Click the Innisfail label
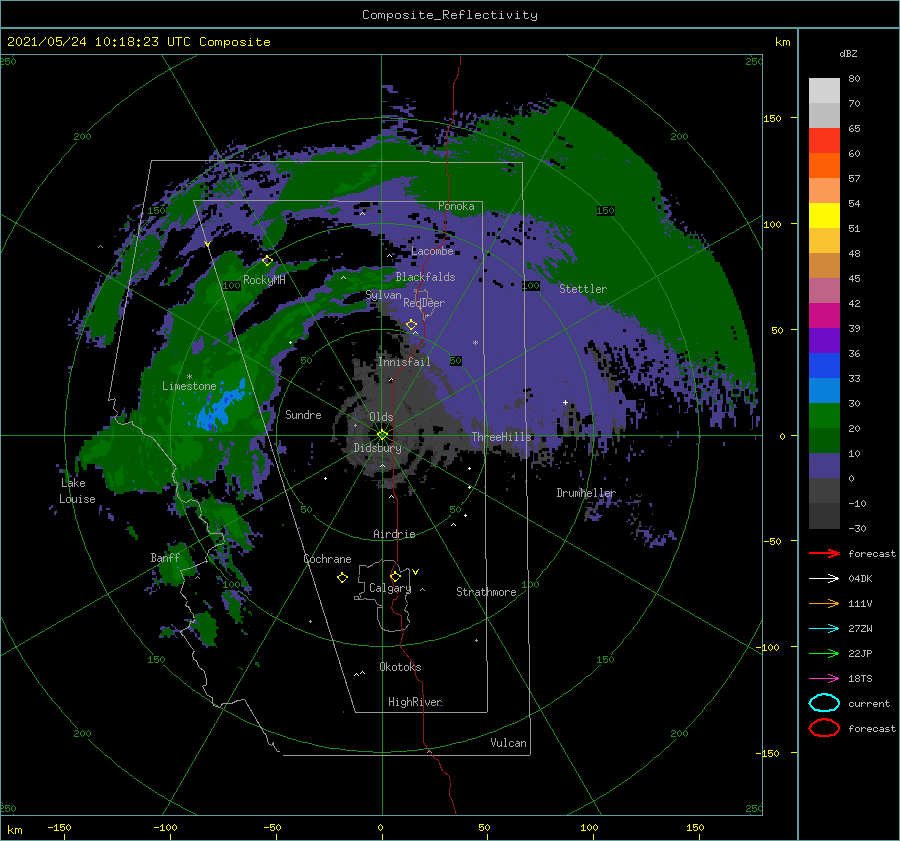Image resolution: width=900 pixels, height=841 pixels. [404, 362]
